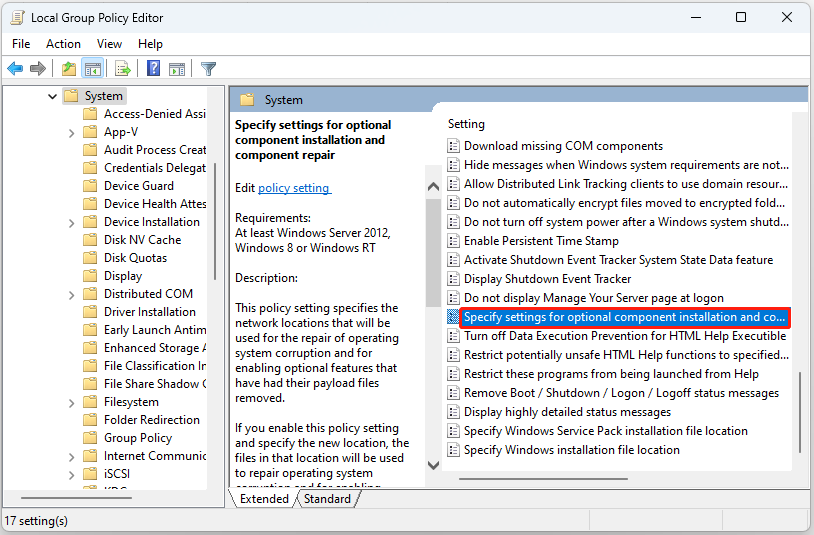The width and height of the screenshot is (814, 535).
Task: Expand the Distributed COM tree node
Action: coord(72,295)
